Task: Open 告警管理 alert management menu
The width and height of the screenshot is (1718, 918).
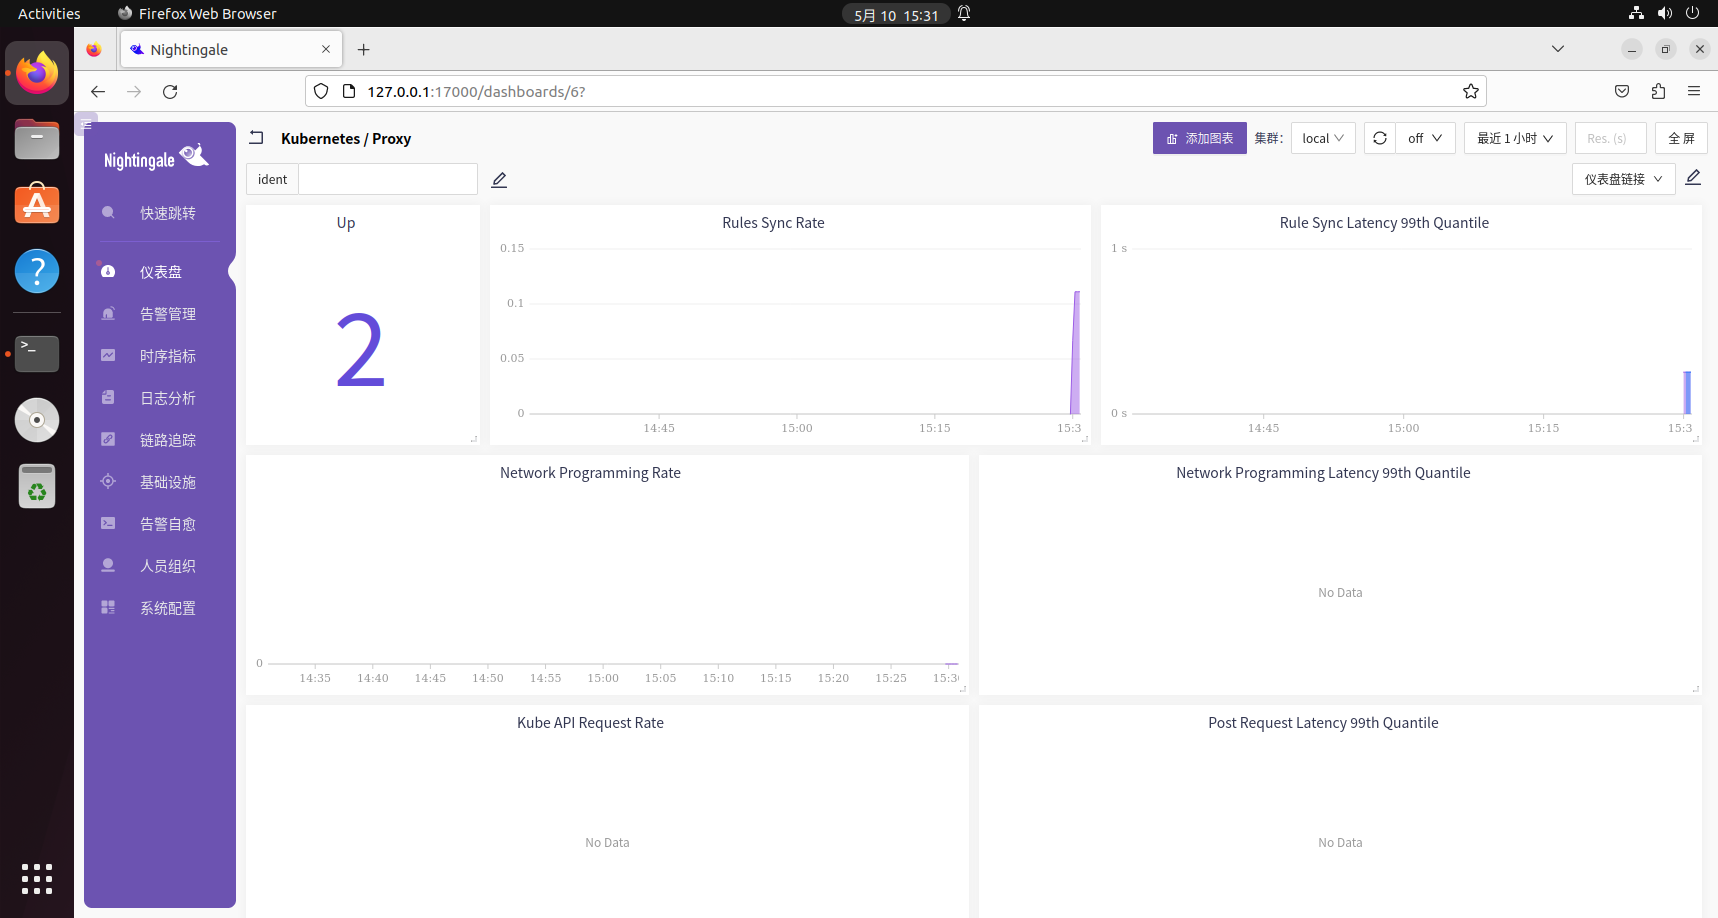Action: tap(168, 314)
